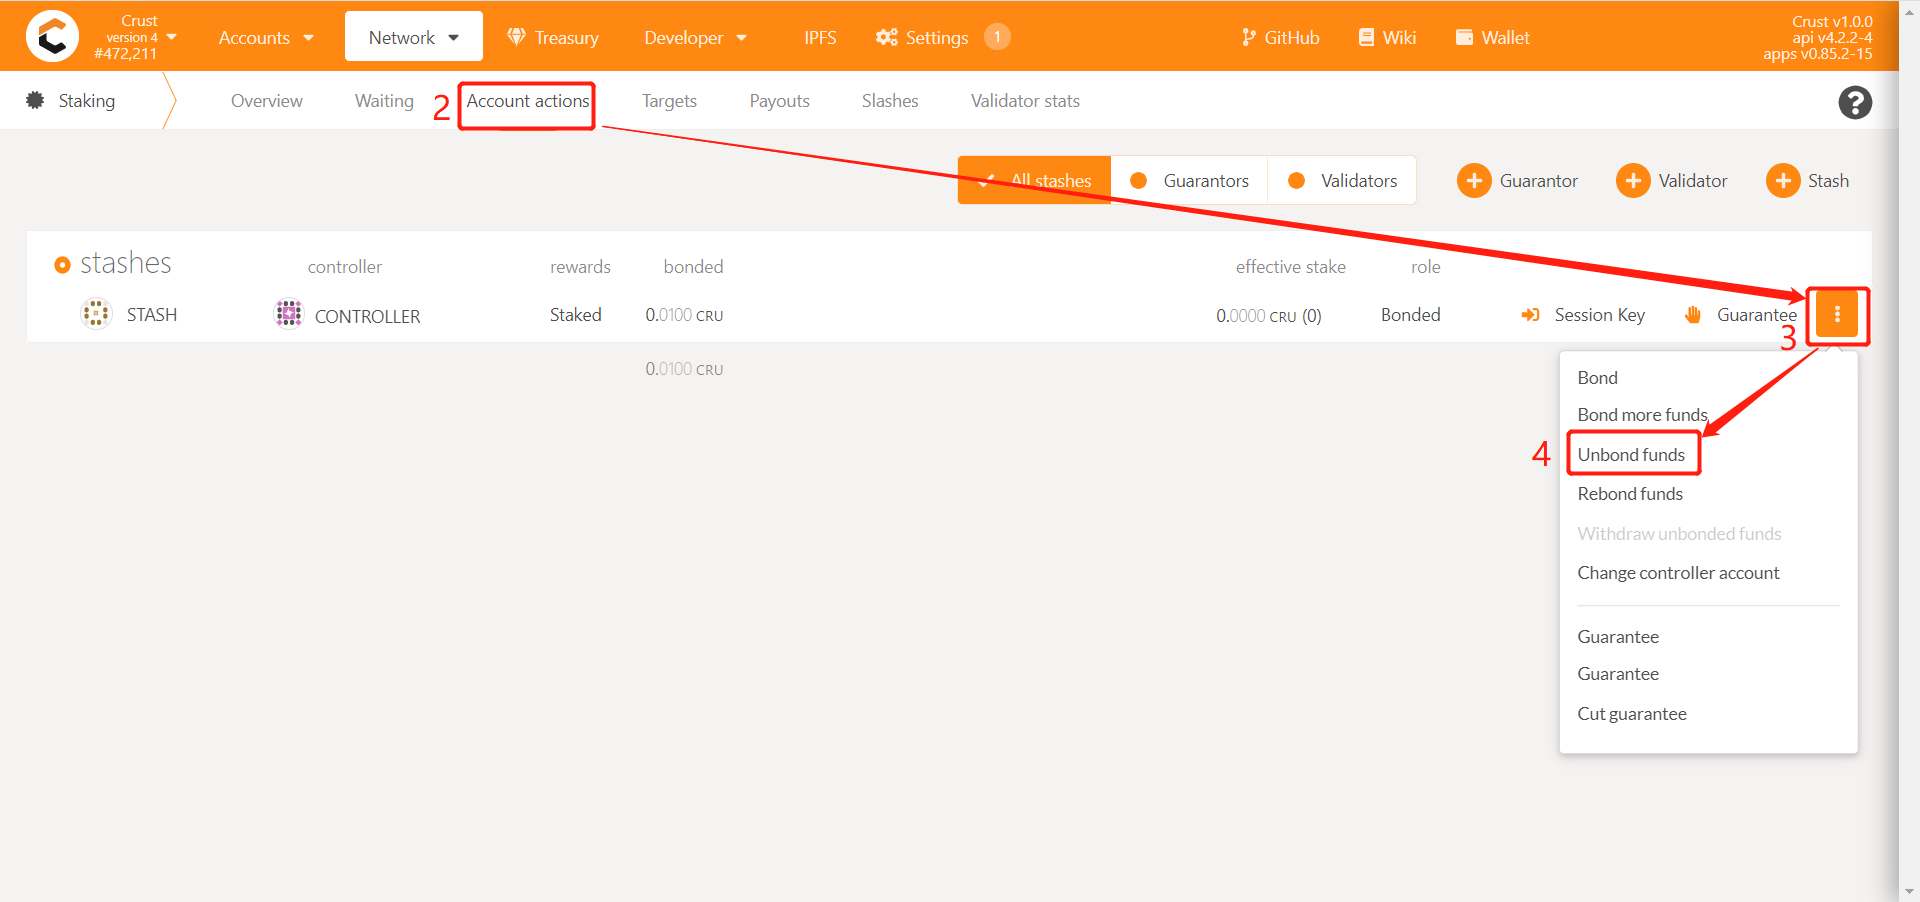Choose Bond more funds

click(x=1642, y=415)
